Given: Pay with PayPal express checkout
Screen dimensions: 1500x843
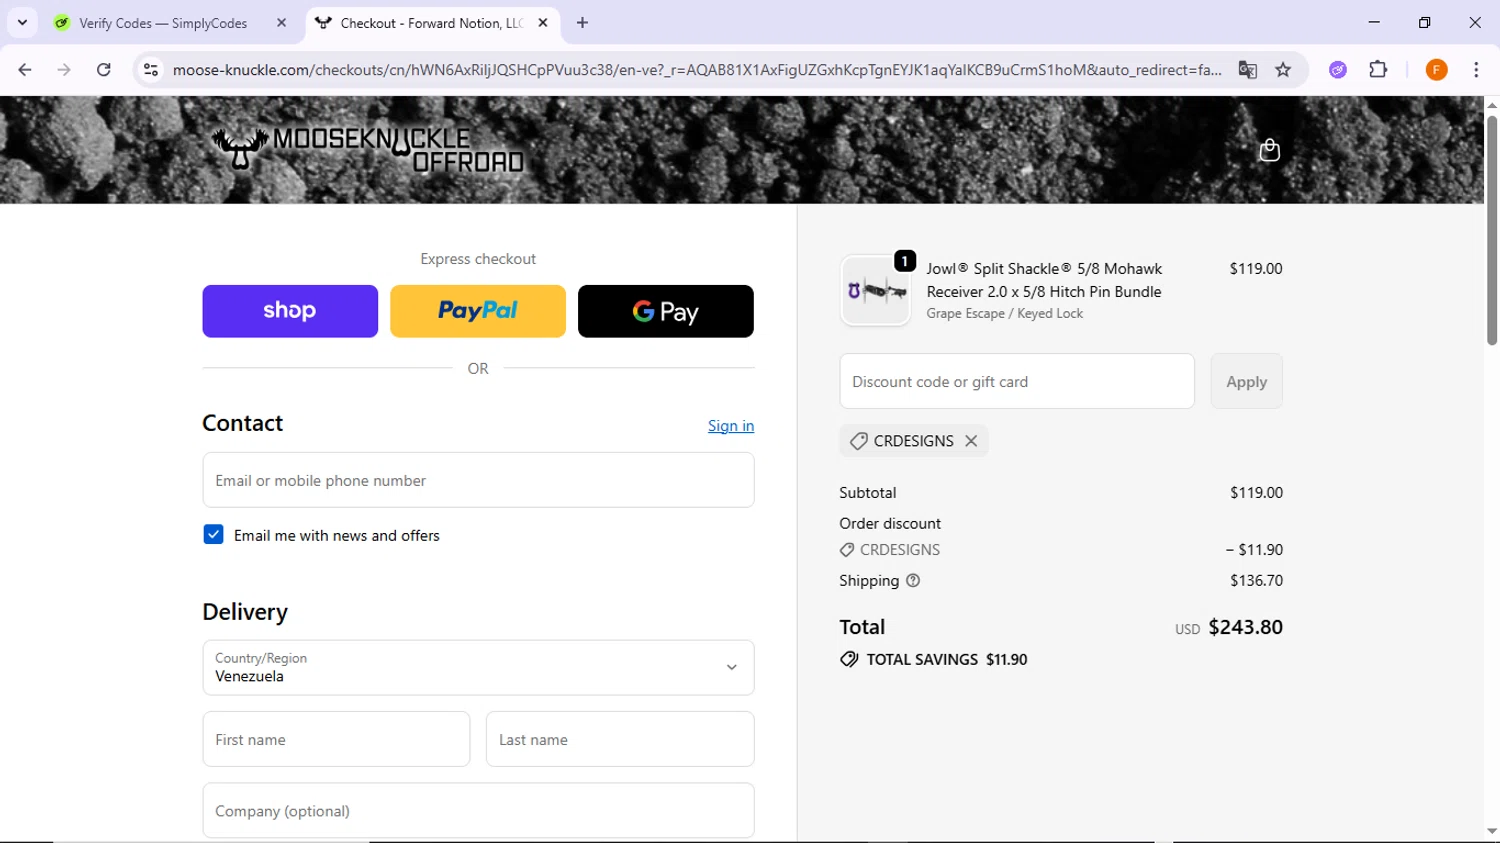Looking at the screenshot, I should coord(478,311).
